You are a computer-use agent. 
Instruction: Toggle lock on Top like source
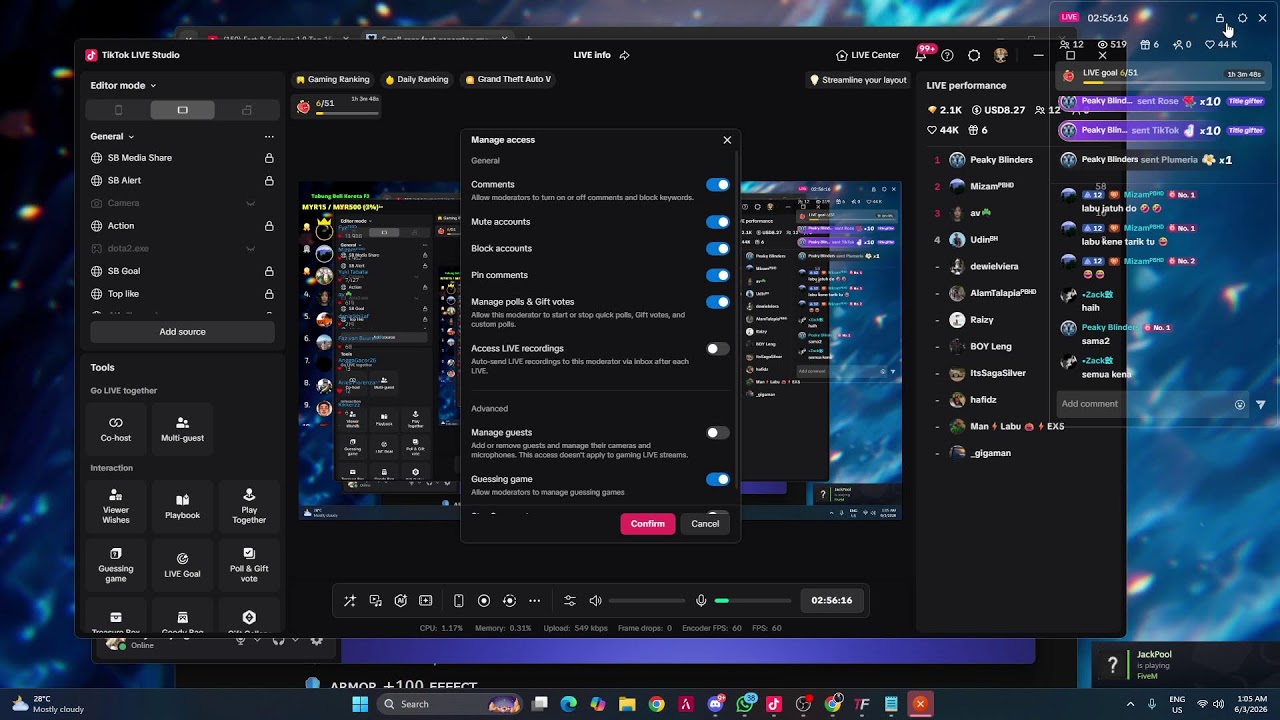(269, 294)
